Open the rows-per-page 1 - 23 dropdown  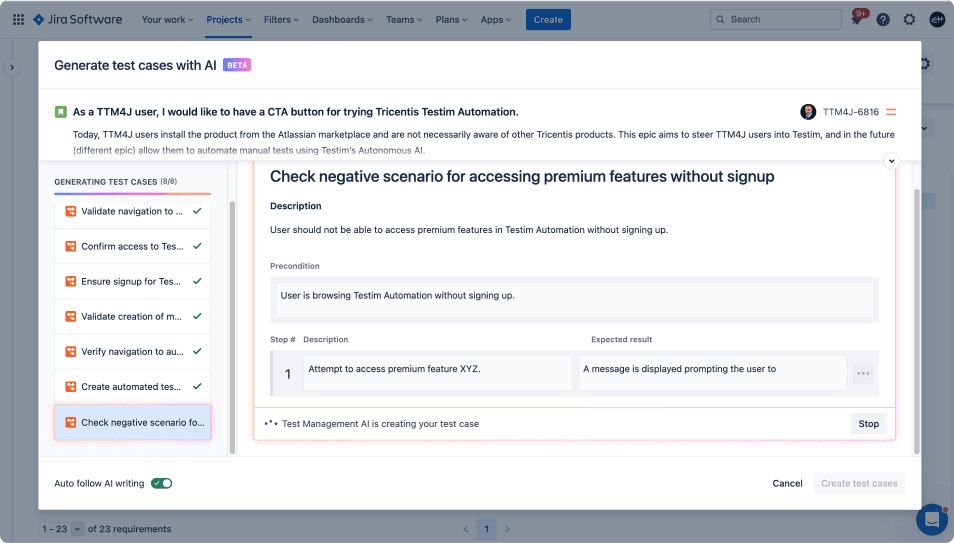(61, 529)
